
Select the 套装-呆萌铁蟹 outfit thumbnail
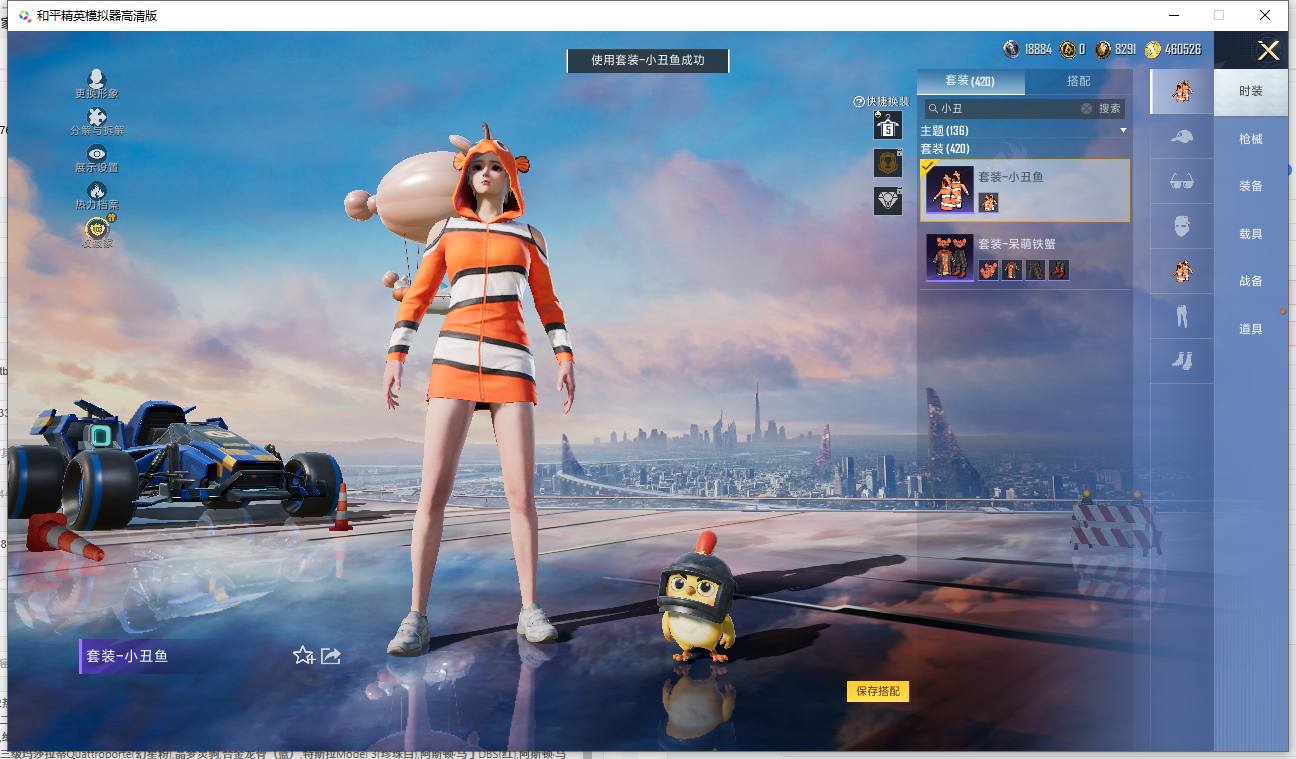[x=949, y=258]
